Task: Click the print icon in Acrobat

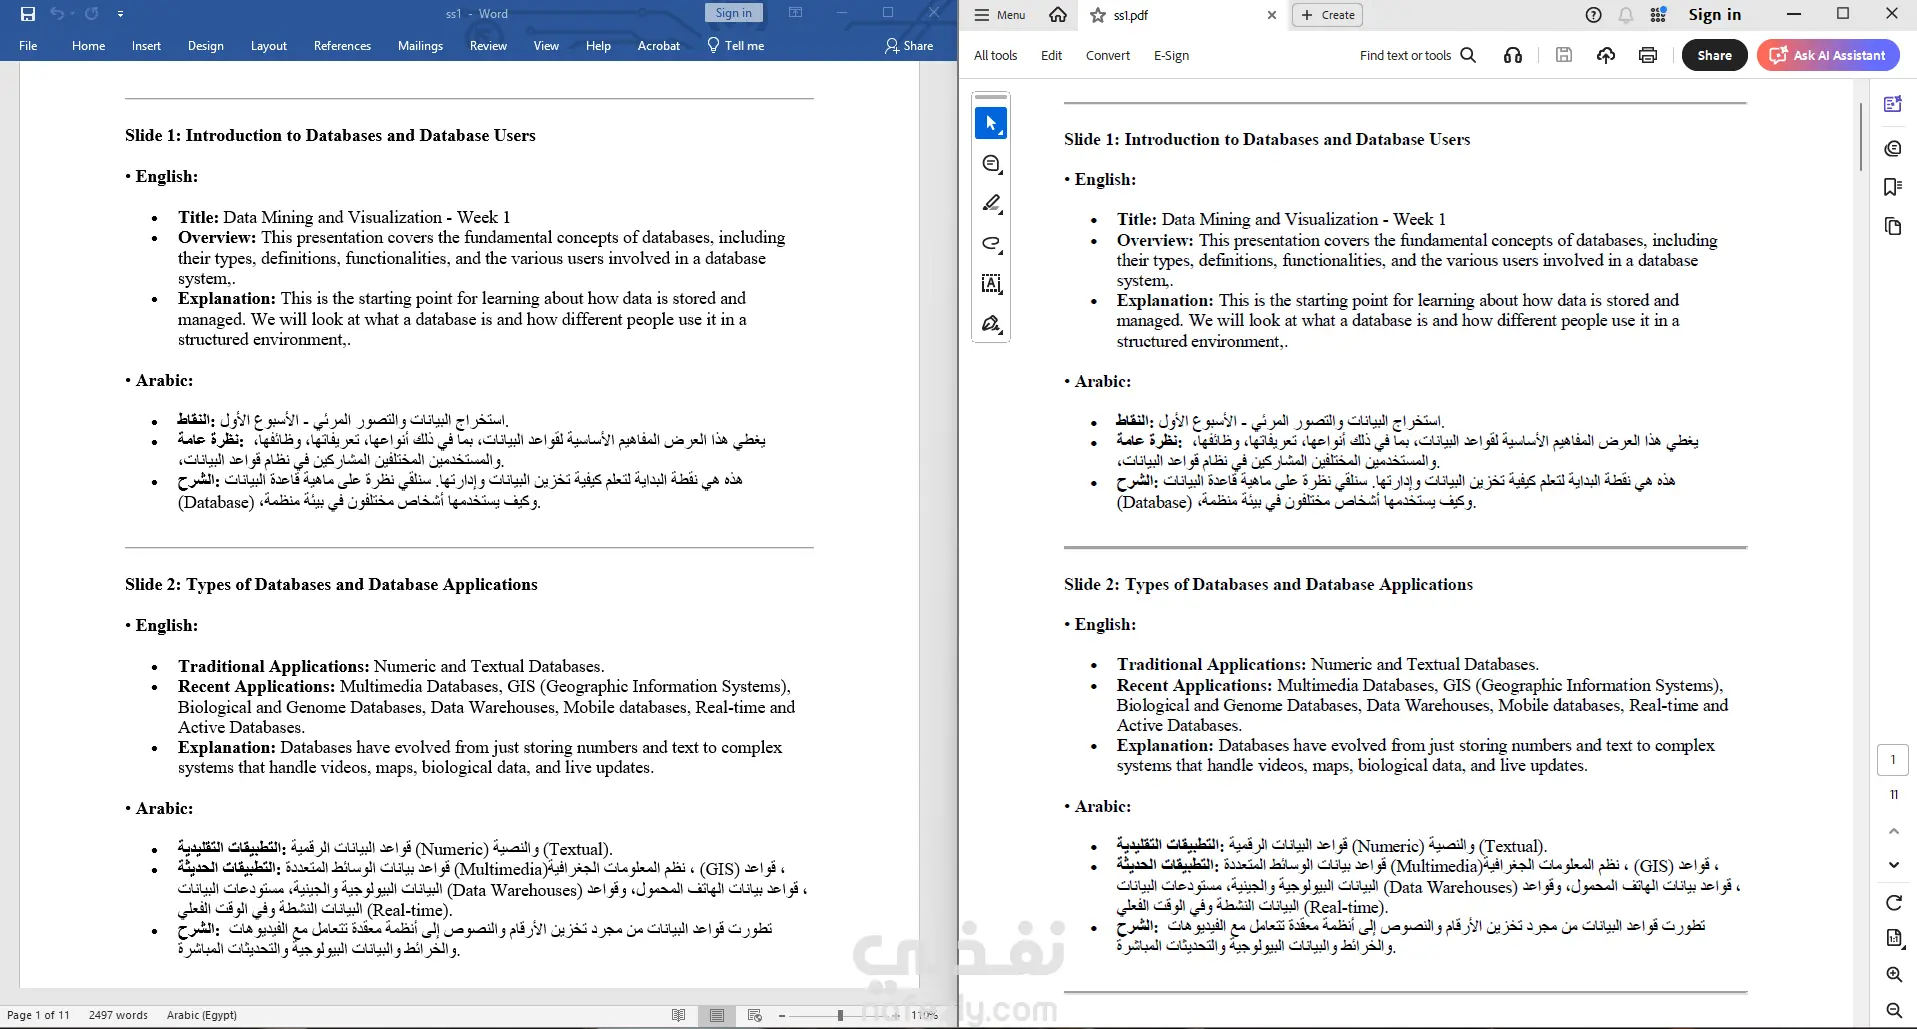Action: click(x=1648, y=55)
